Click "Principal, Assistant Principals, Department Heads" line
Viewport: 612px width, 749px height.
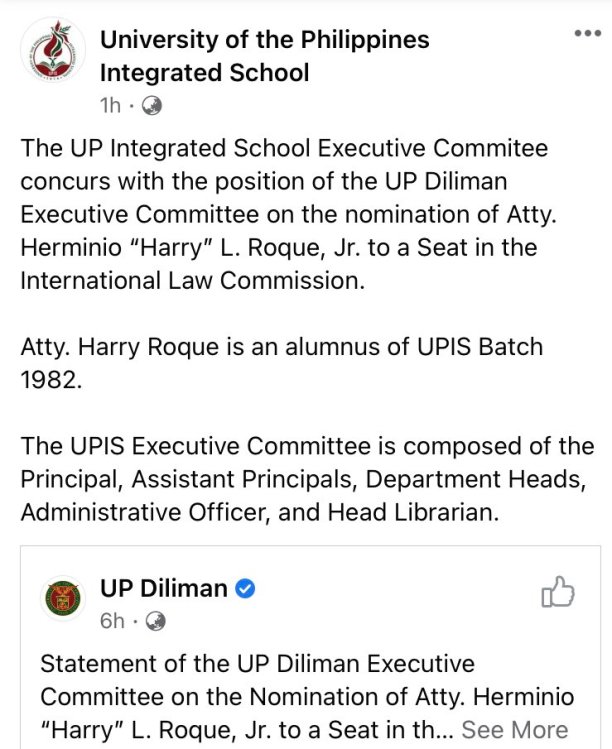pos(306,478)
